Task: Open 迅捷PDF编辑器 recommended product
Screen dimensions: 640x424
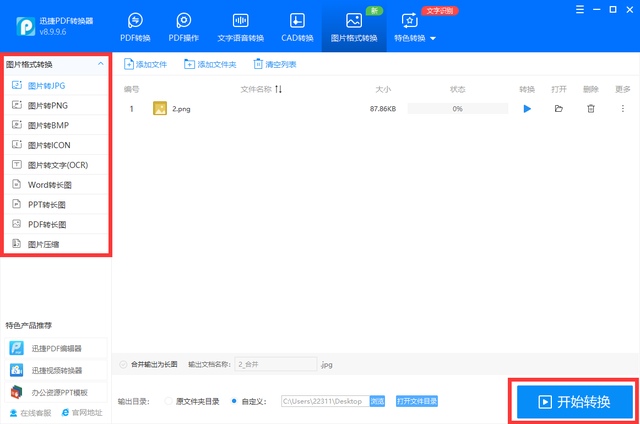Action: (56, 348)
